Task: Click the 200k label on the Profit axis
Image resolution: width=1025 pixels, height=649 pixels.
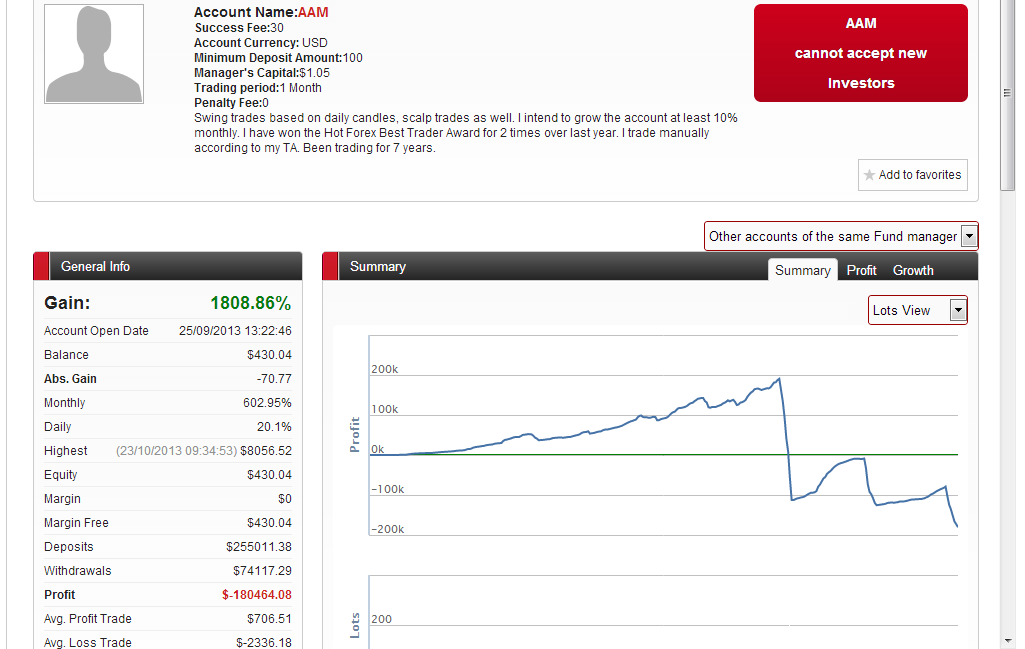Action: coord(384,369)
